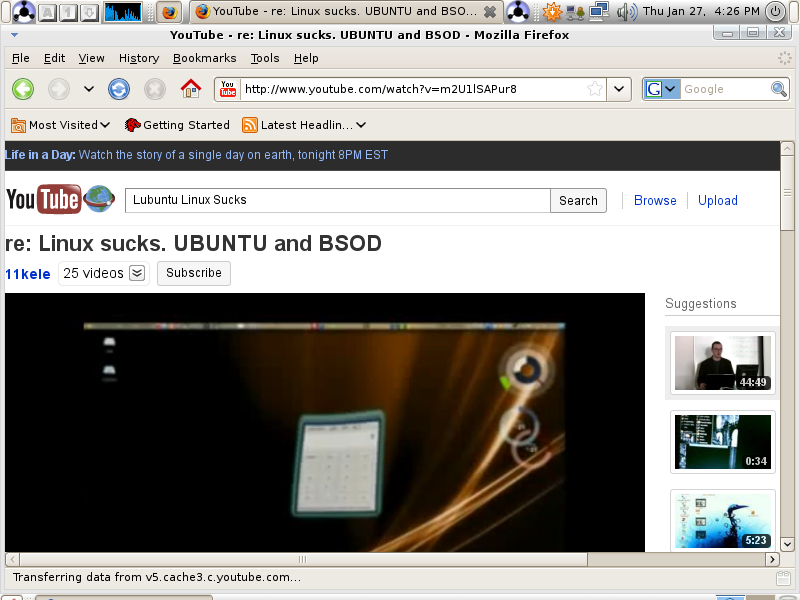The width and height of the screenshot is (800, 600).
Task: Open the Tools menu
Action: [x=265, y=58]
